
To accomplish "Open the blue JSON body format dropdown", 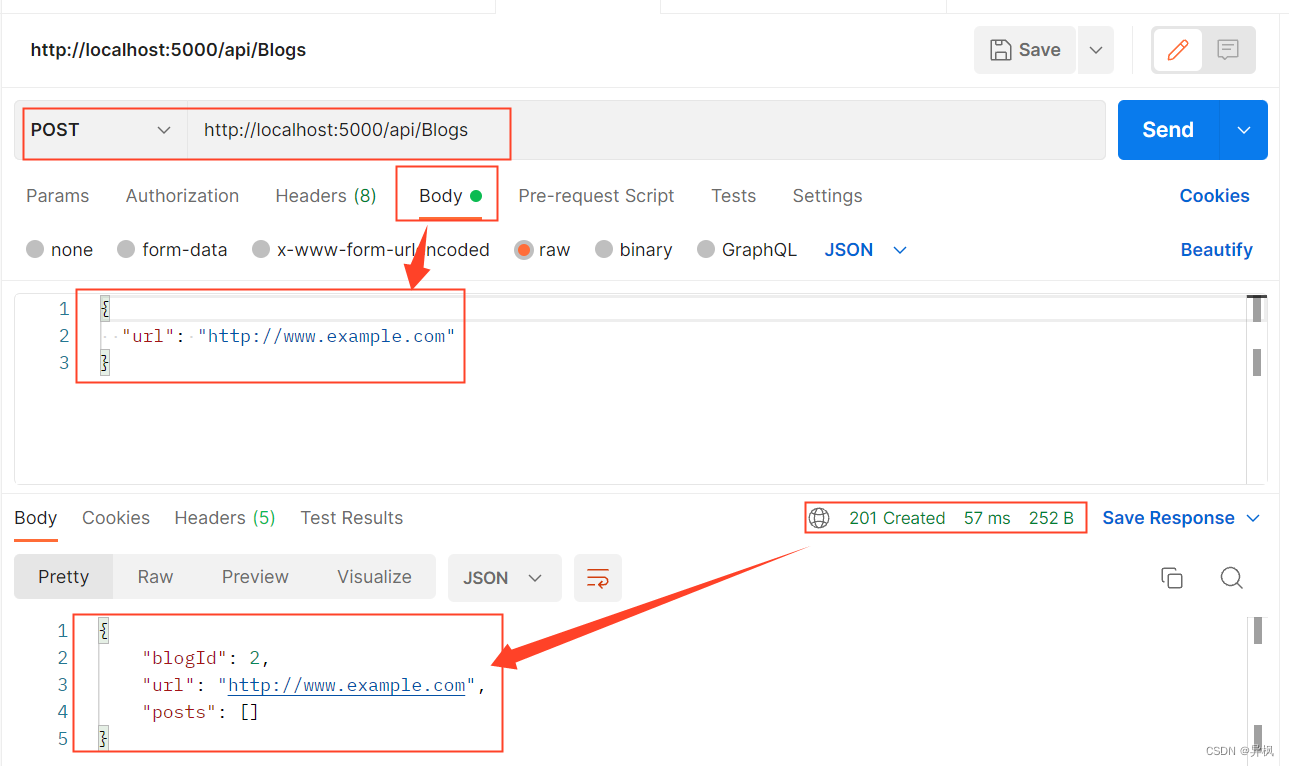I will (865, 250).
